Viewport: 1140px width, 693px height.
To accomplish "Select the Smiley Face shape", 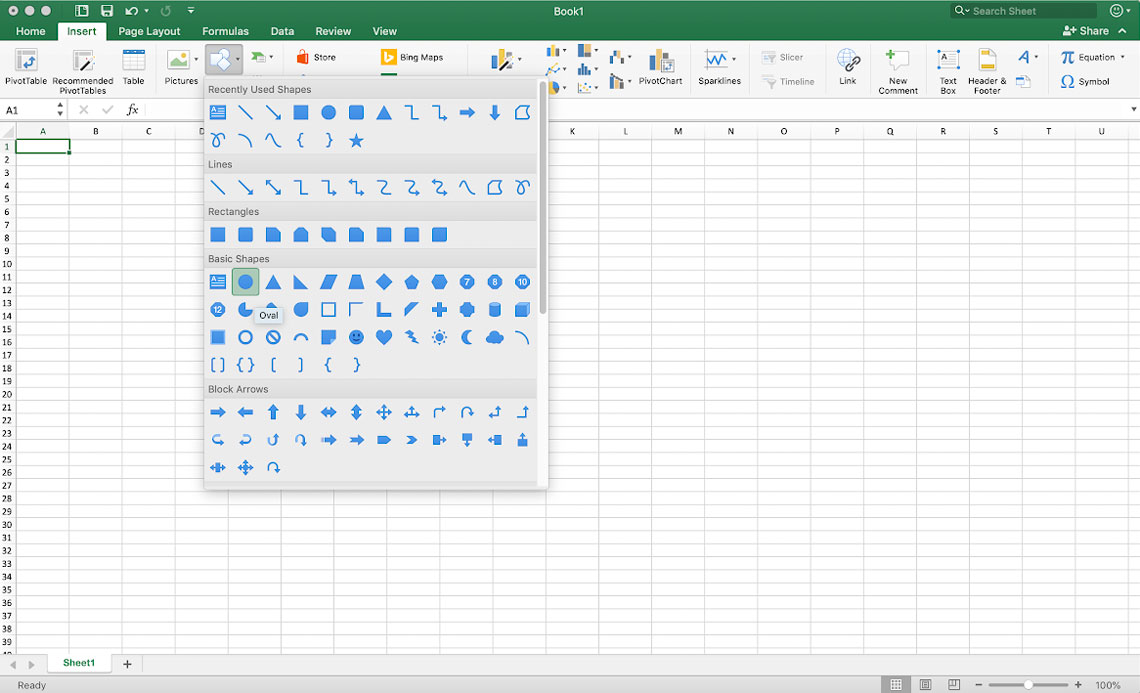I will 355,337.
